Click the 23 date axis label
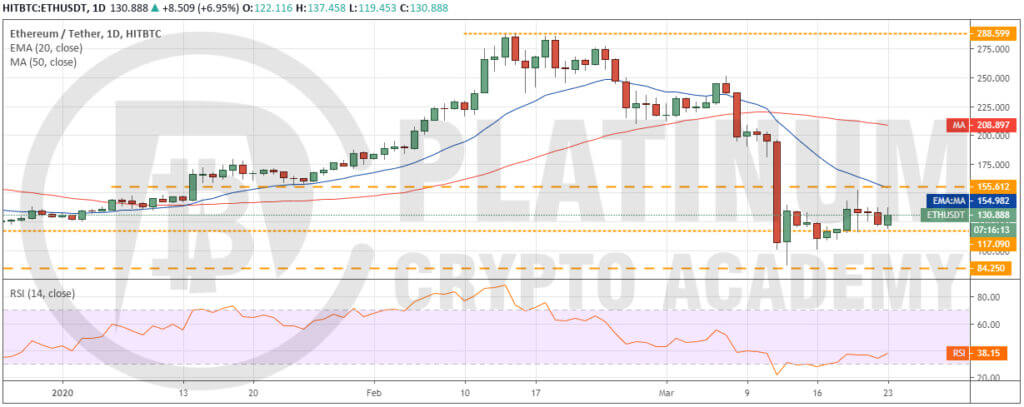 888,394
